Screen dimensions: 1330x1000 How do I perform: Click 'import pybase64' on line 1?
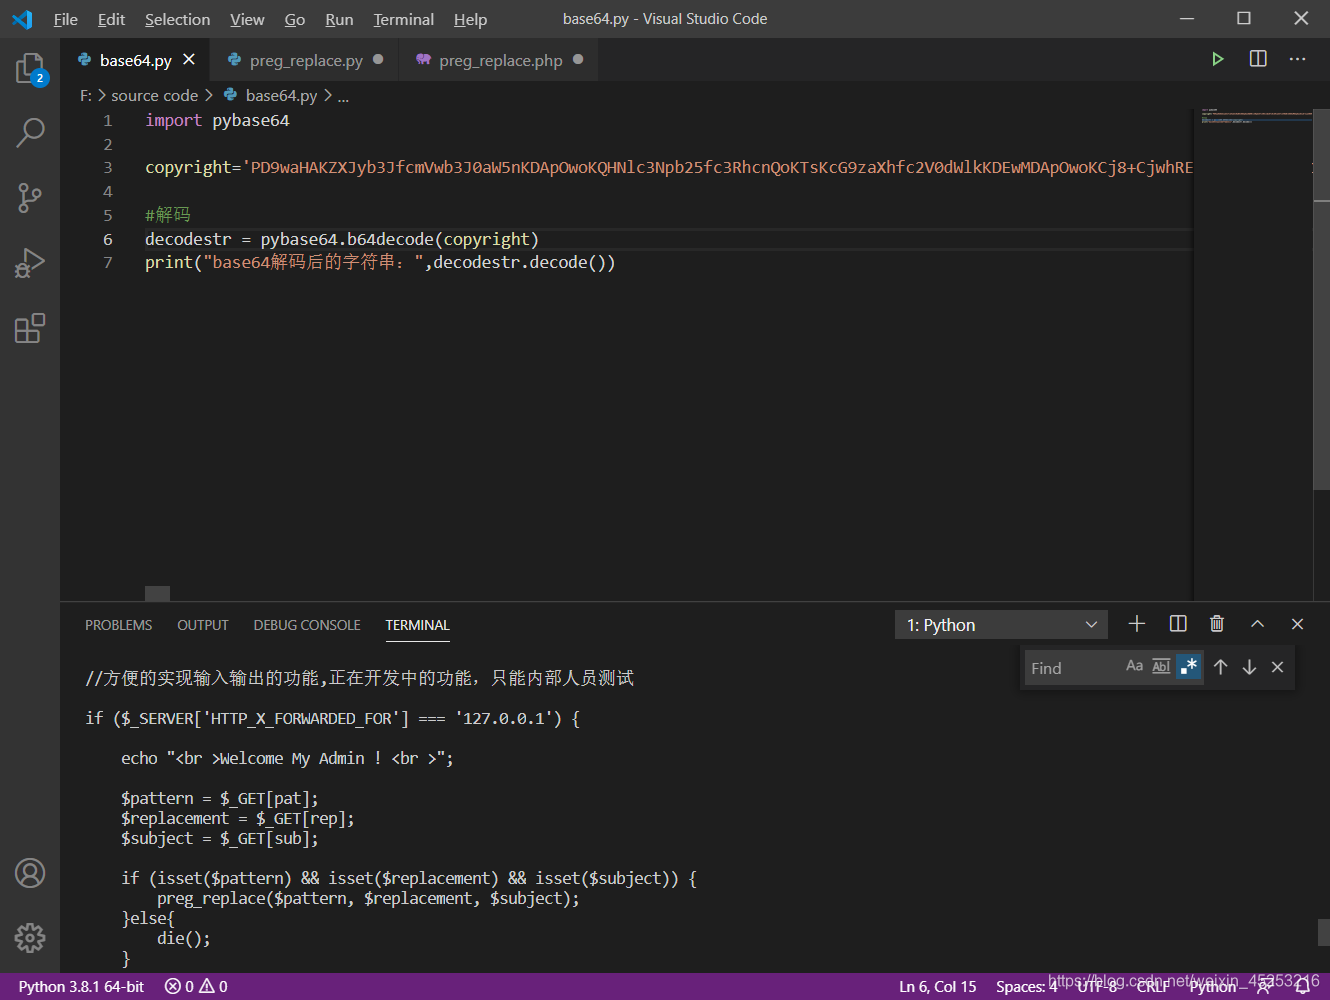pyautogui.click(x=217, y=120)
